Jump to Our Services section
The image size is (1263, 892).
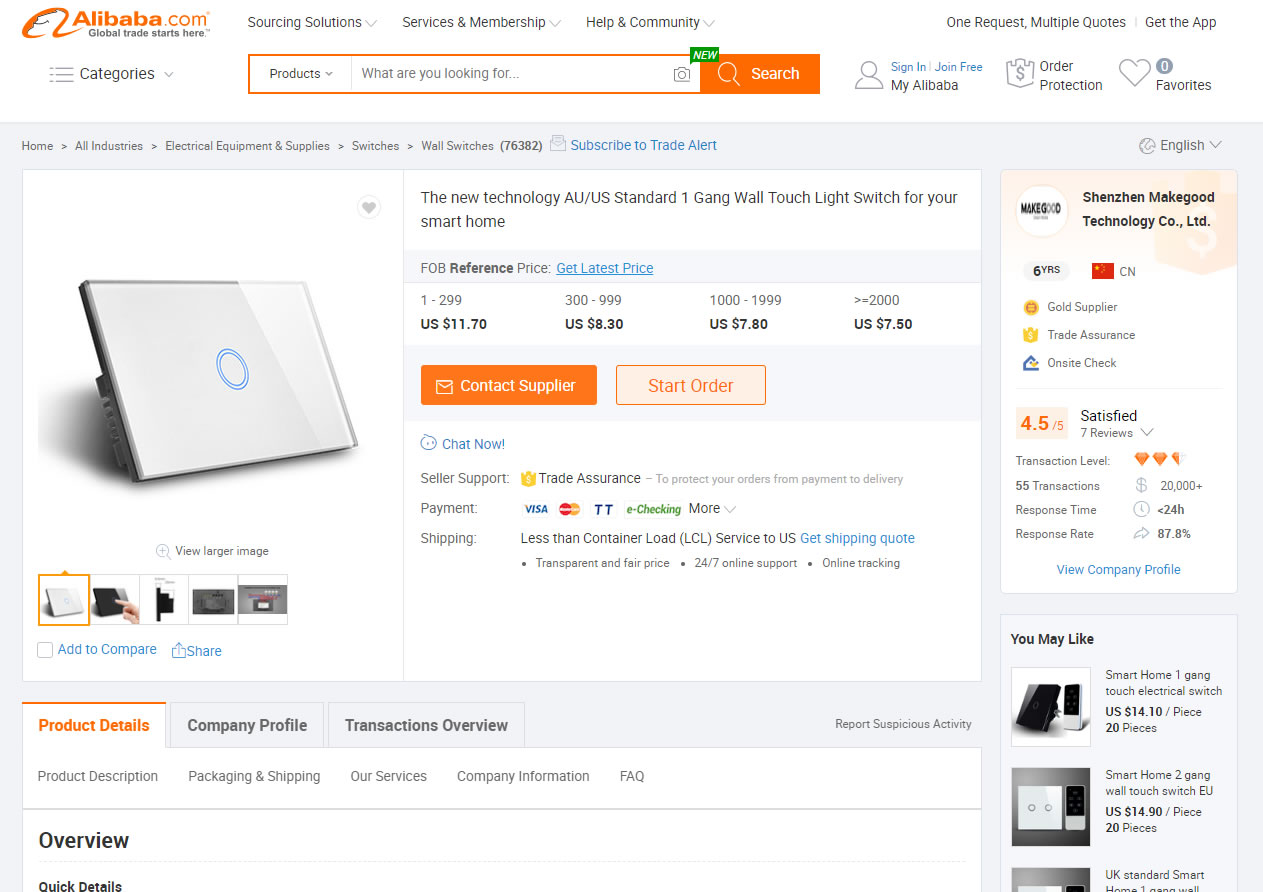pos(388,776)
